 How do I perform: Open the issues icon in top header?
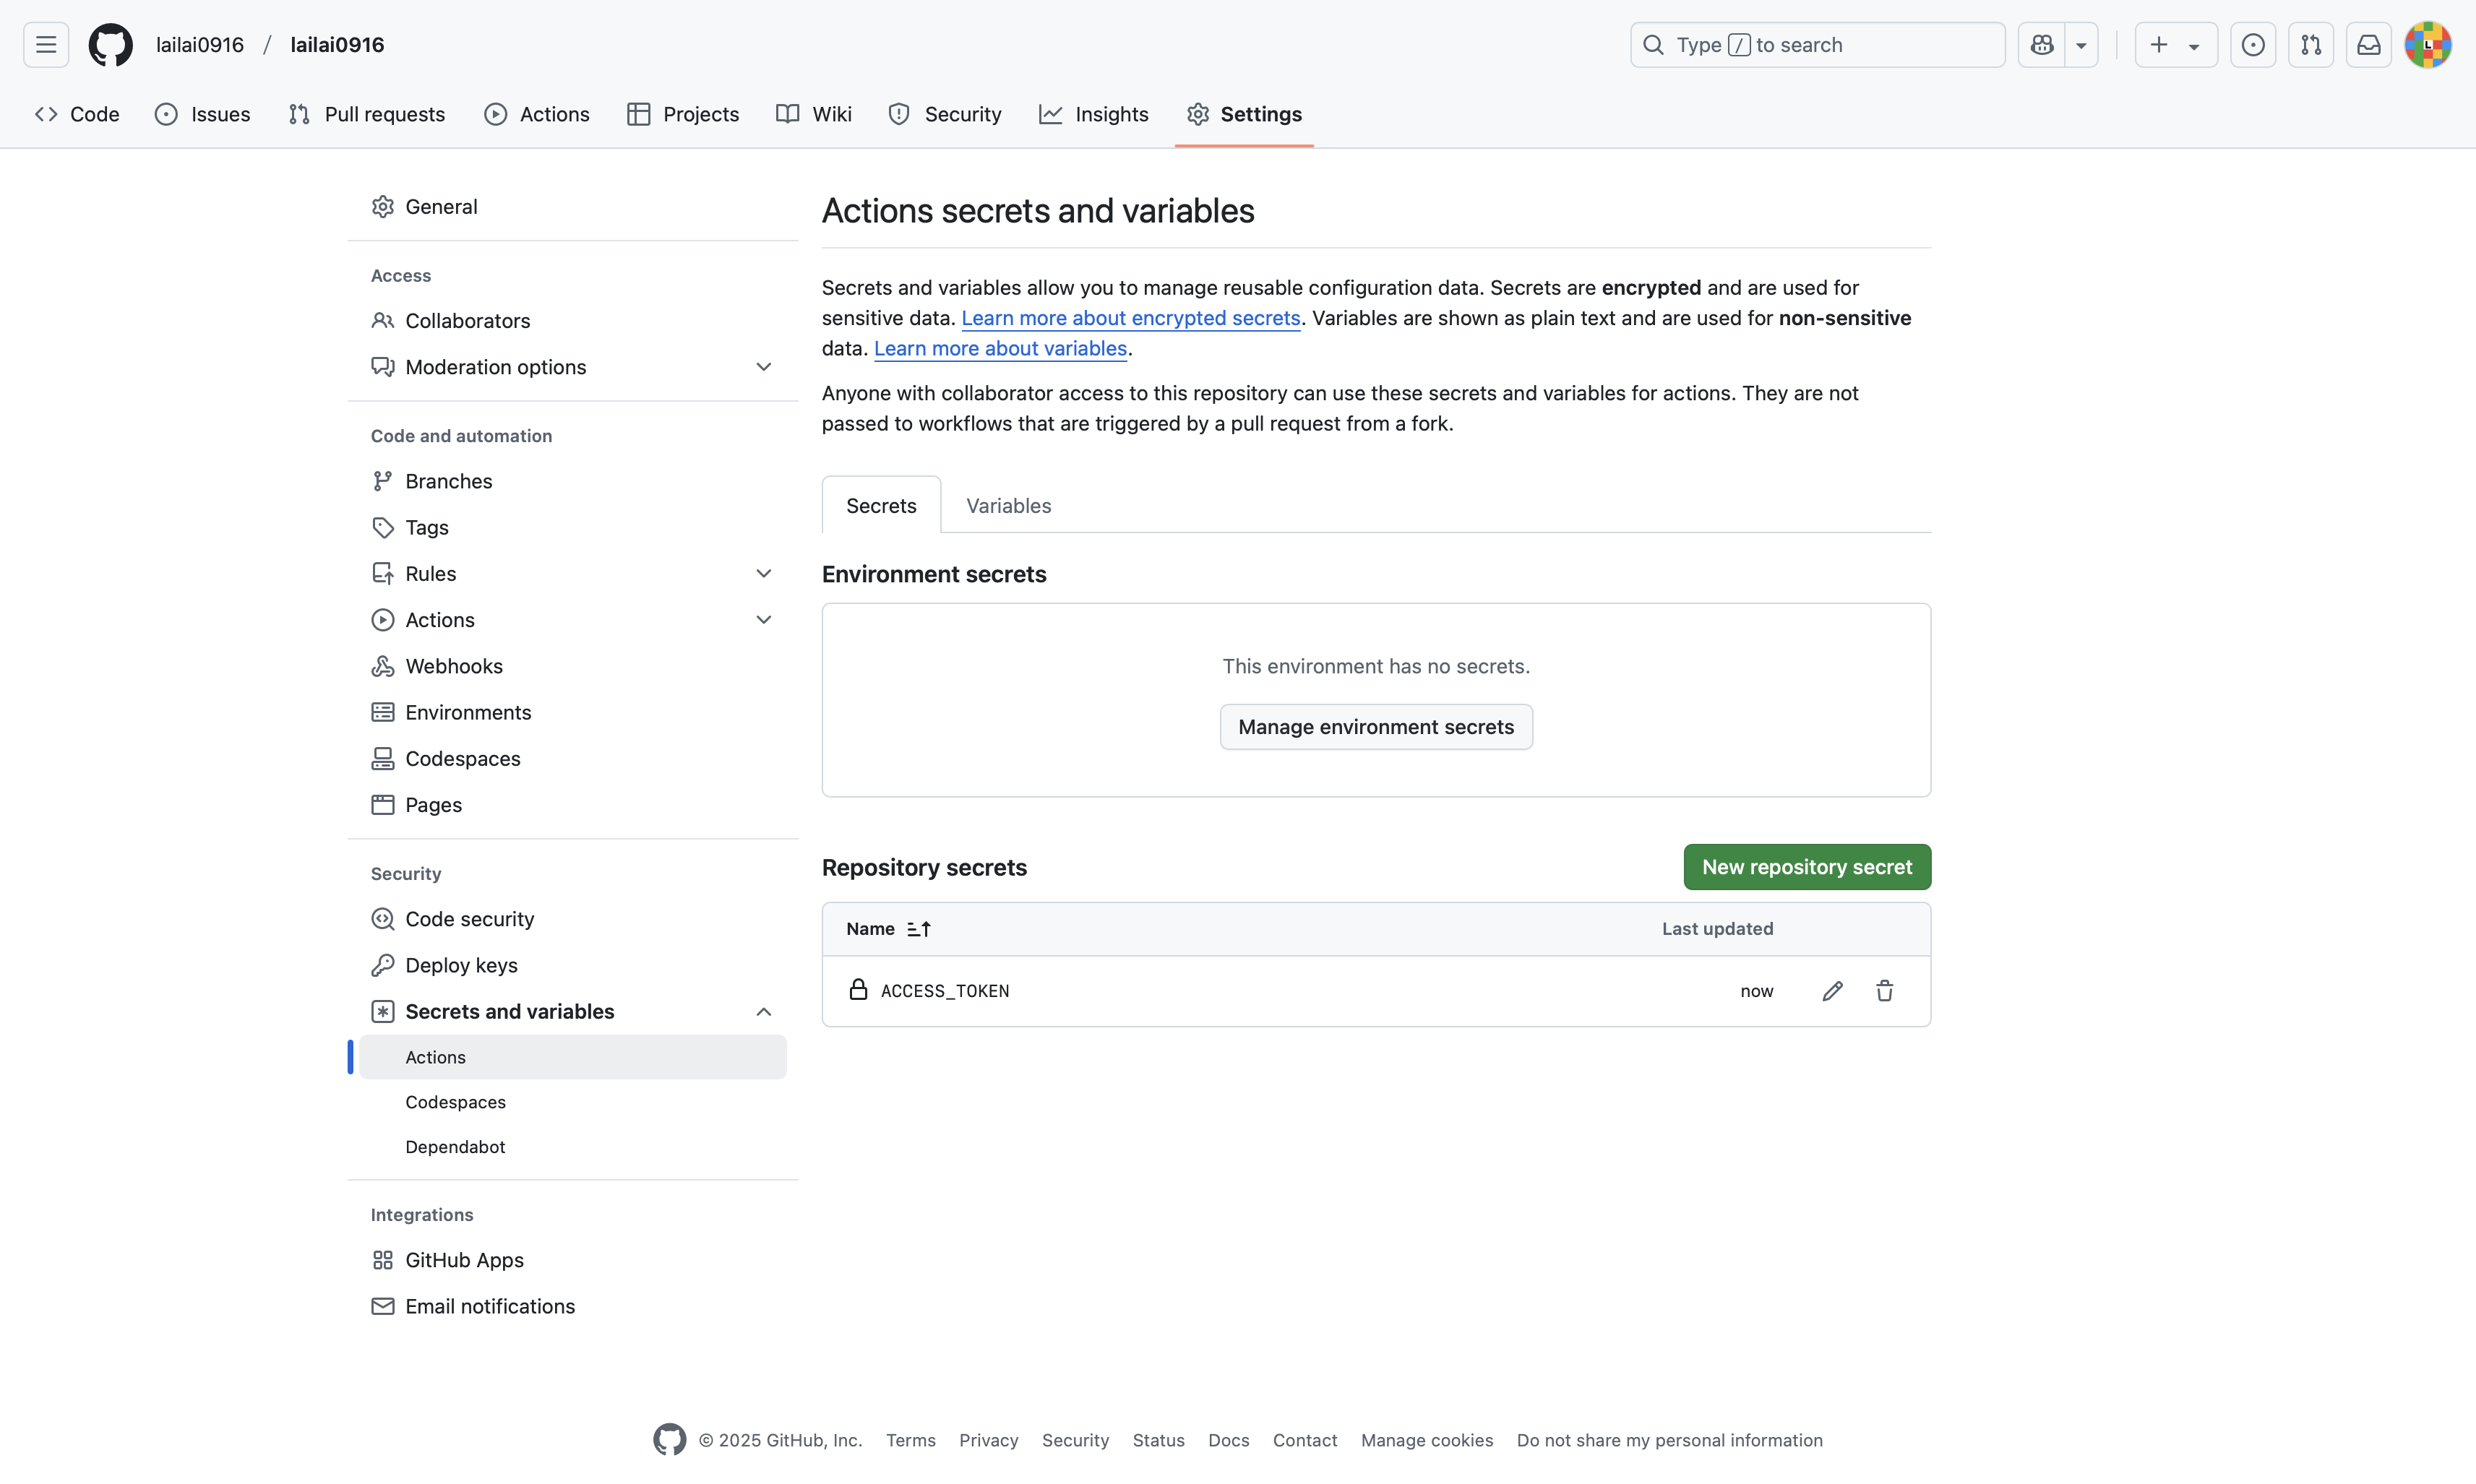[x=2252, y=45]
